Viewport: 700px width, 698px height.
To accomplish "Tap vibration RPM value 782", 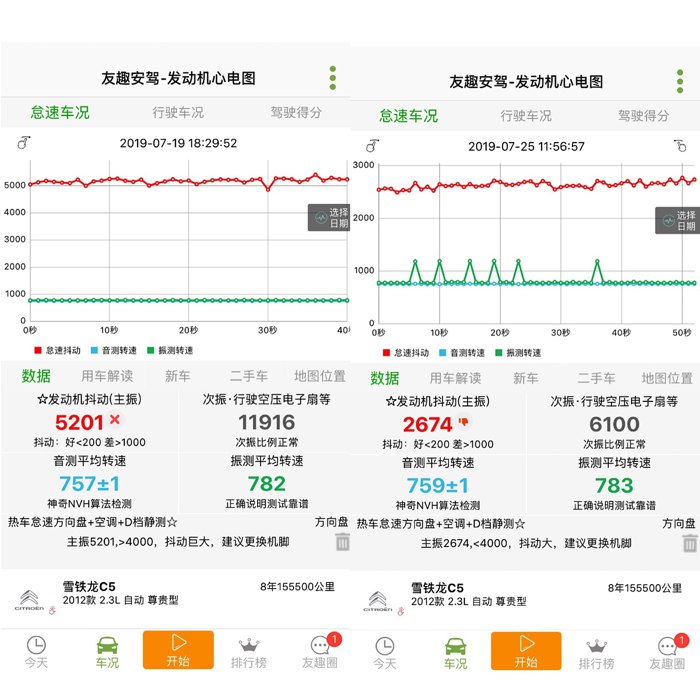I will click(267, 484).
